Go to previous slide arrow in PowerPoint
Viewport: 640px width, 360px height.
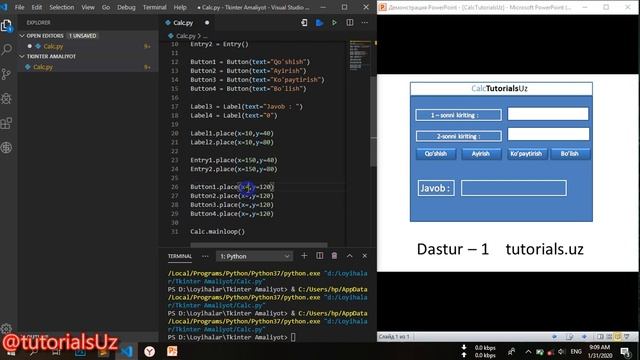pyautogui.click(x=554, y=337)
